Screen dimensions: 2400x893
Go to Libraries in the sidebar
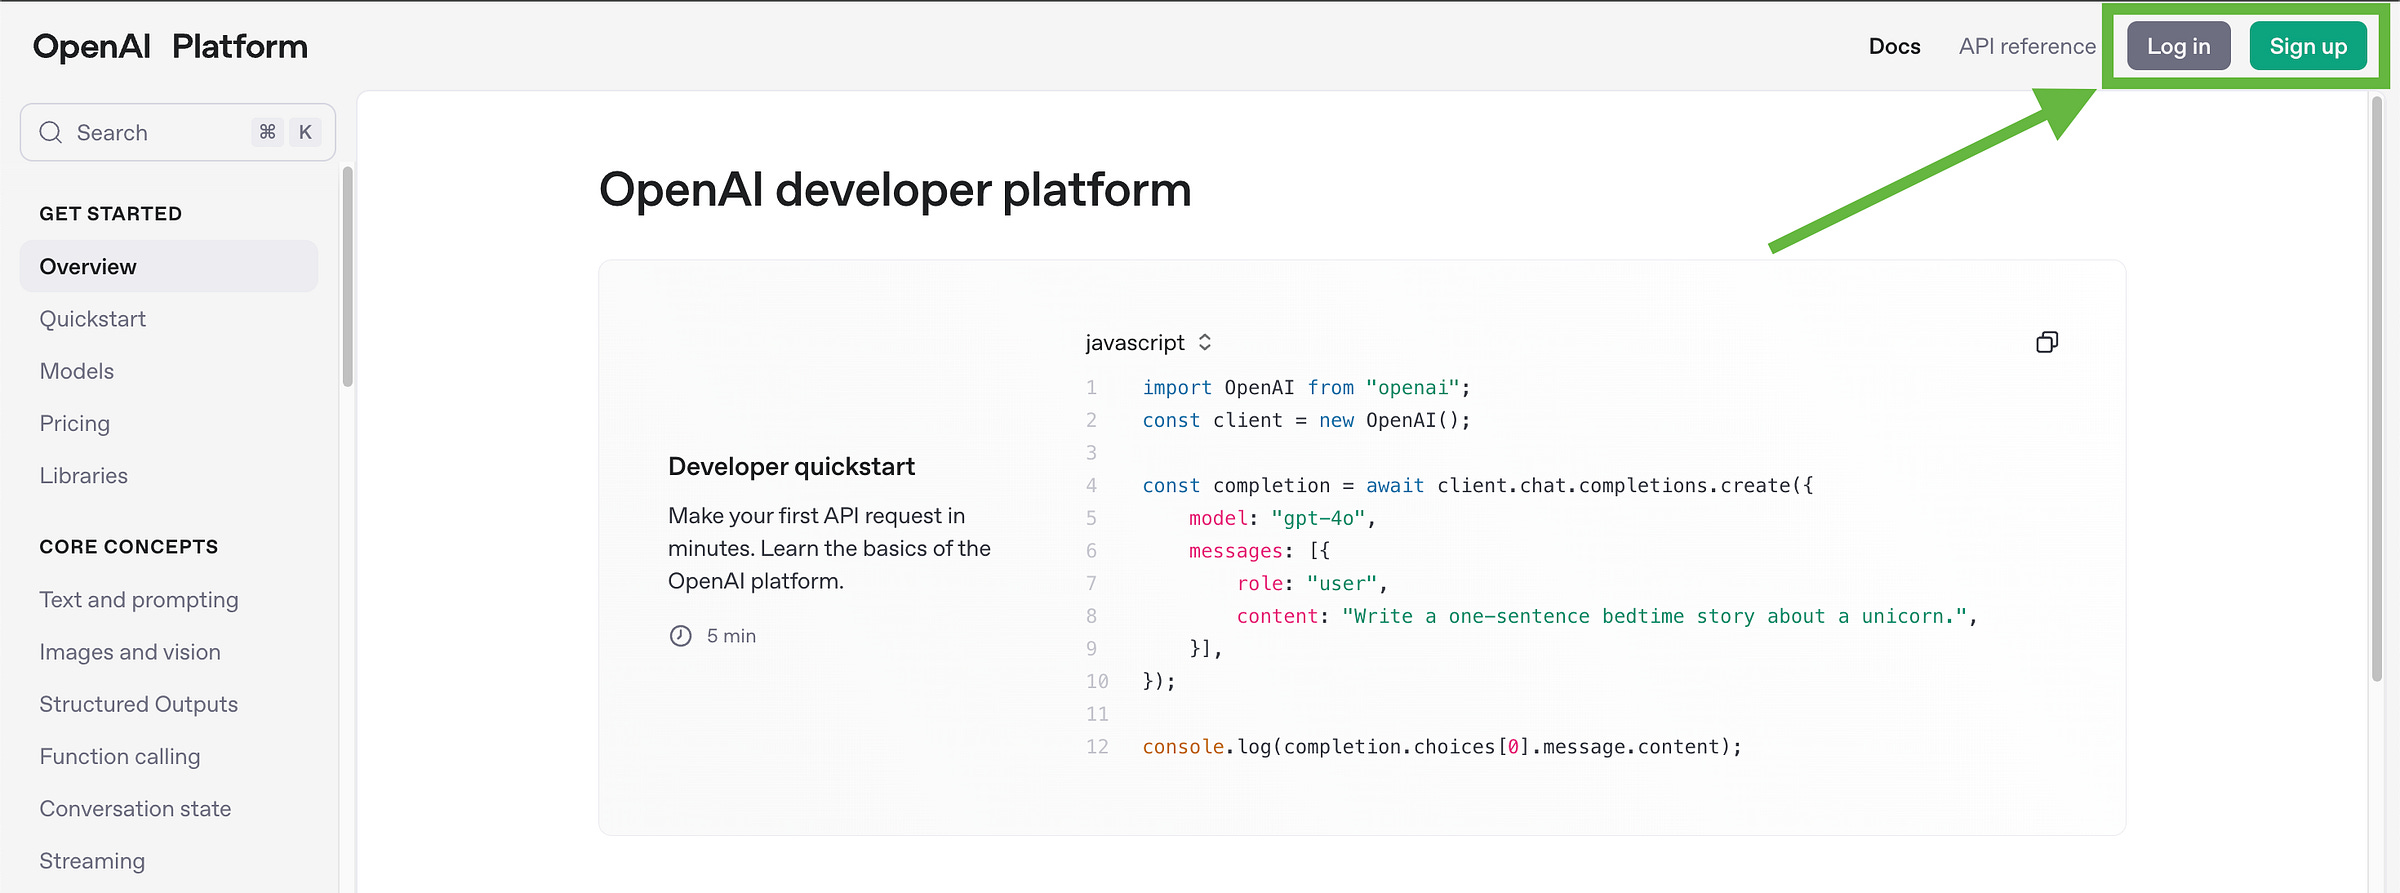[x=84, y=475]
